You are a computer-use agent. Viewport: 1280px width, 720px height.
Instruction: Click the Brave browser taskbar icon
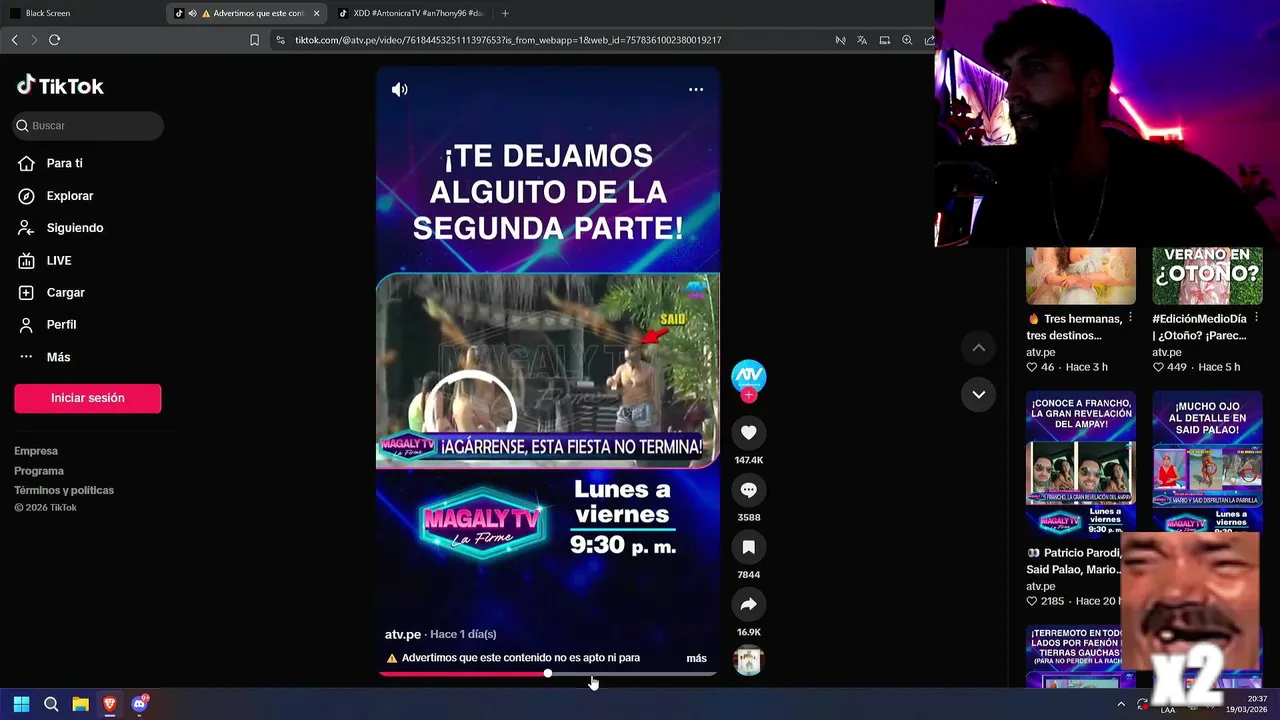point(110,704)
